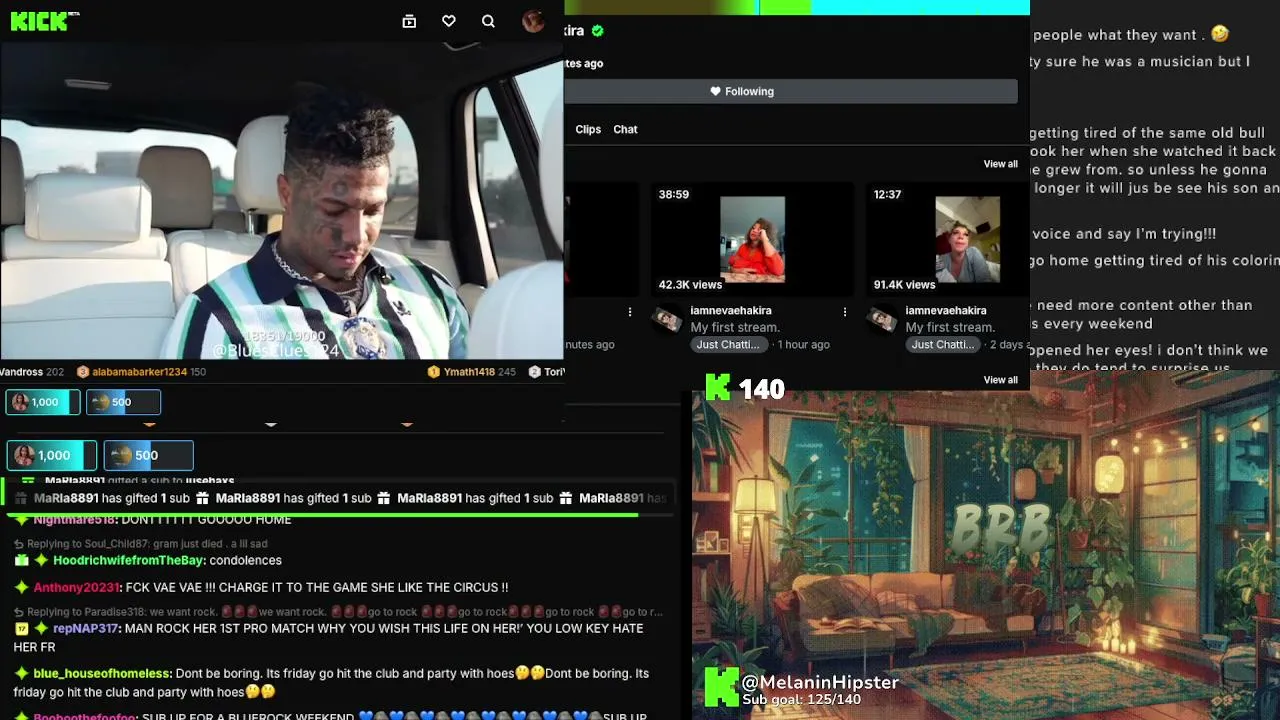Screen dimensions: 1280x720
Task: Click the 91.4K views label
Action: 904,285
